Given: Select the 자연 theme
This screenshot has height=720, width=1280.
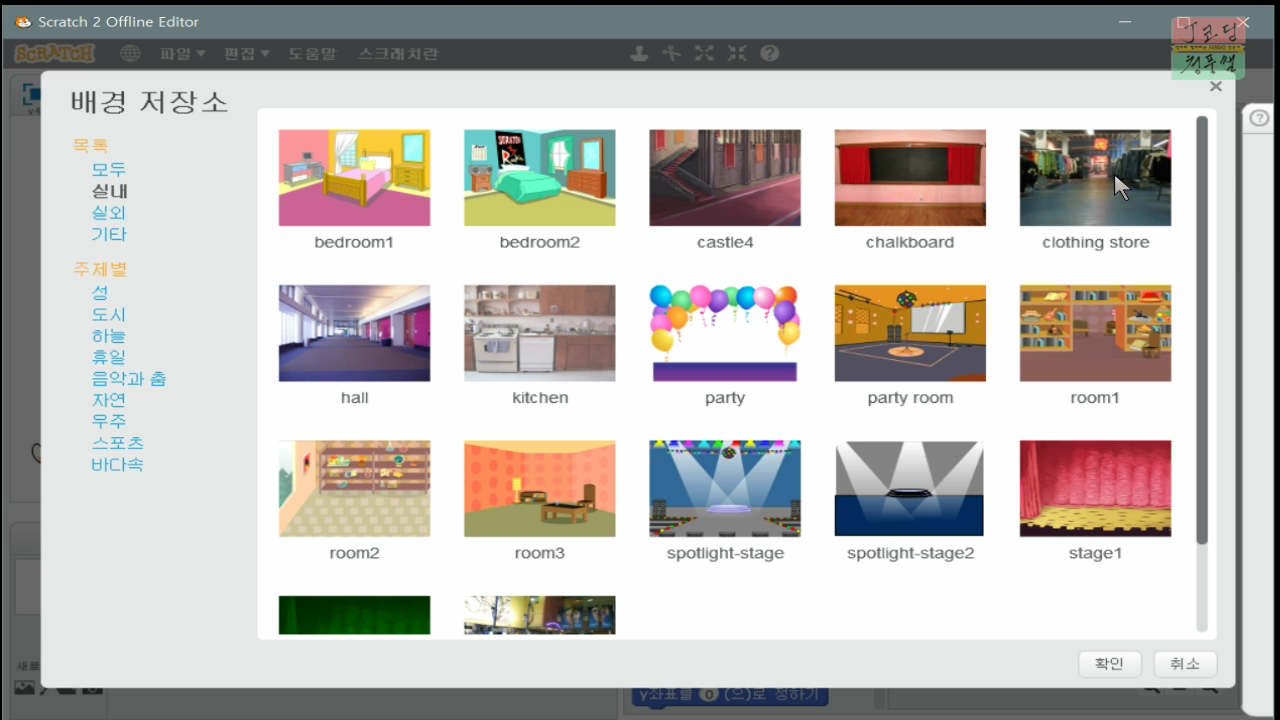Looking at the screenshot, I should point(109,400).
